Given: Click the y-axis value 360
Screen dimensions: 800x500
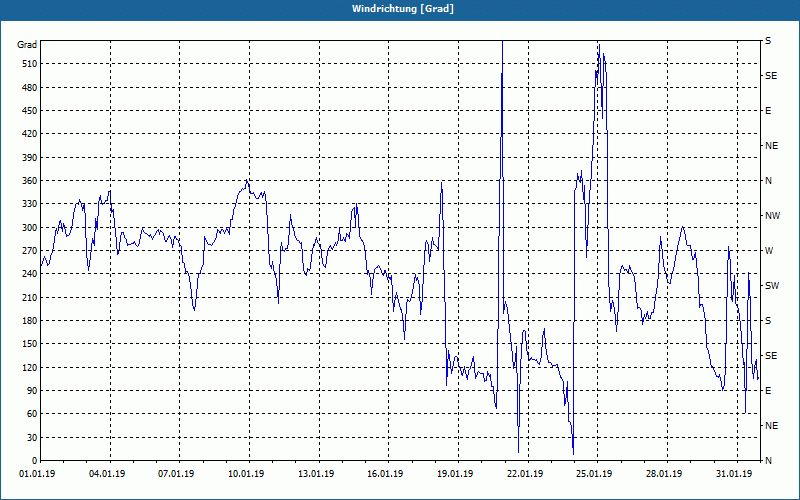Looking at the screenshot, I should pyautogui.click(x=29, y=181).
